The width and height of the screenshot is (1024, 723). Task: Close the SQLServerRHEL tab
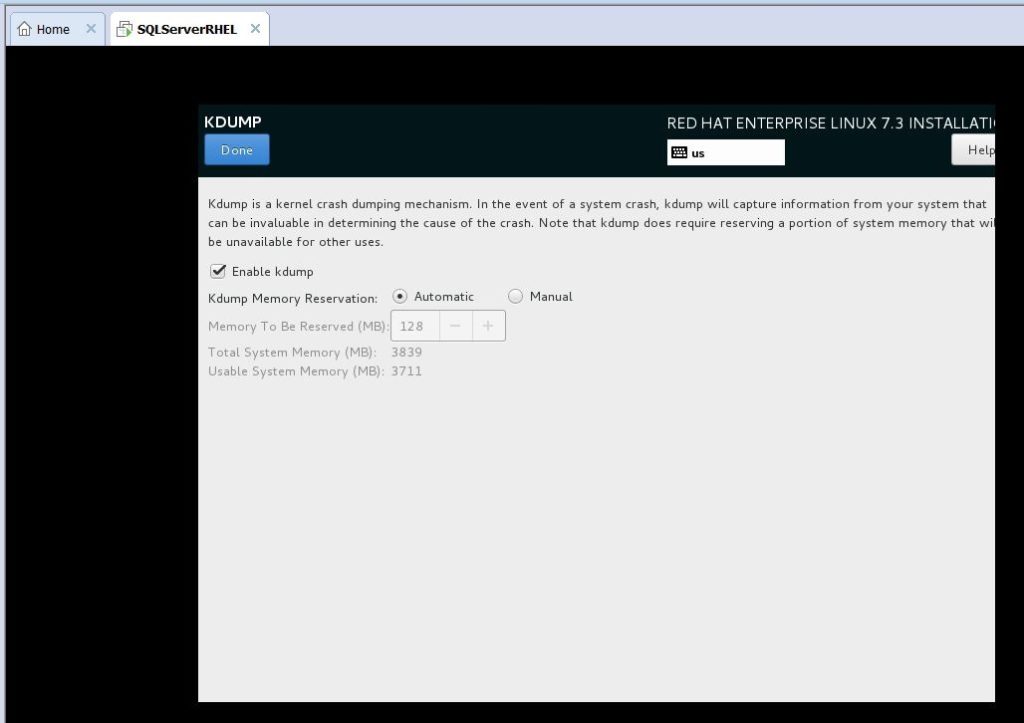(x=255, y=29)
